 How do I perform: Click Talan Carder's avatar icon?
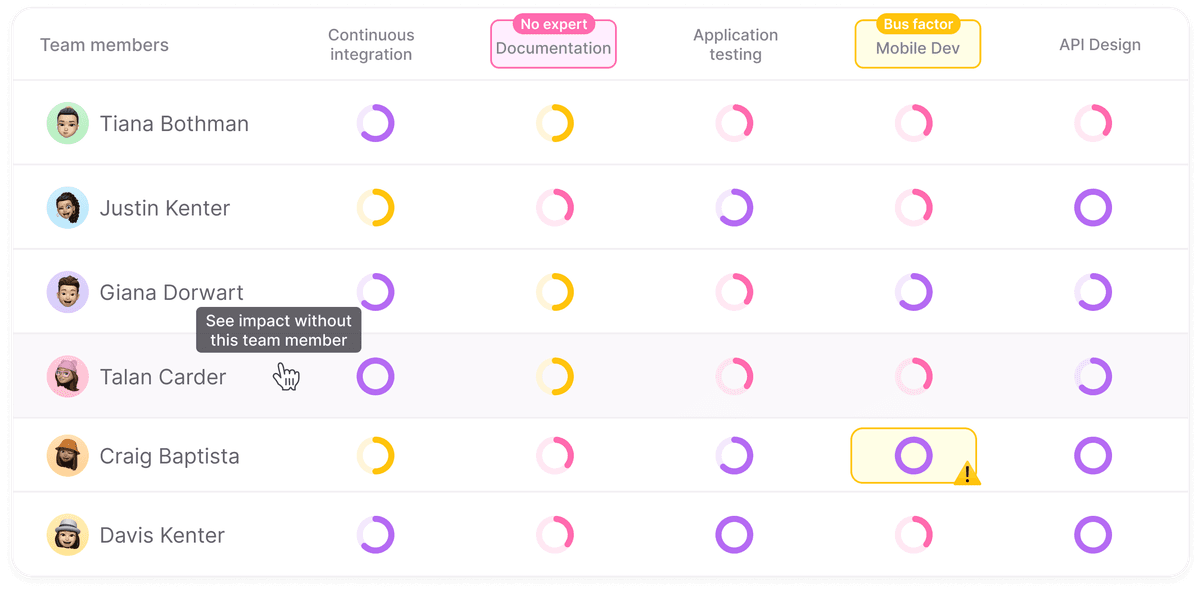click(68, 377)
